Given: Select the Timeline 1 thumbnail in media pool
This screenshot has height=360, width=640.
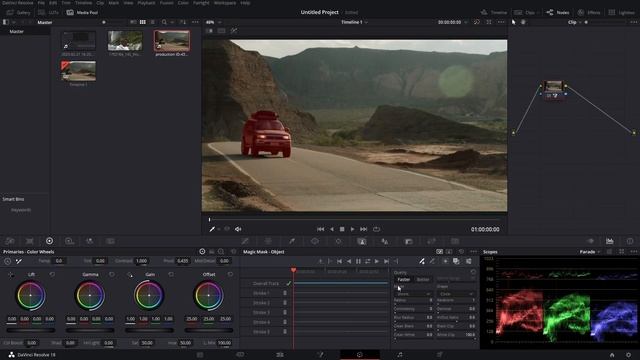Looking at the screenshot, I should (x=78, y=71).
